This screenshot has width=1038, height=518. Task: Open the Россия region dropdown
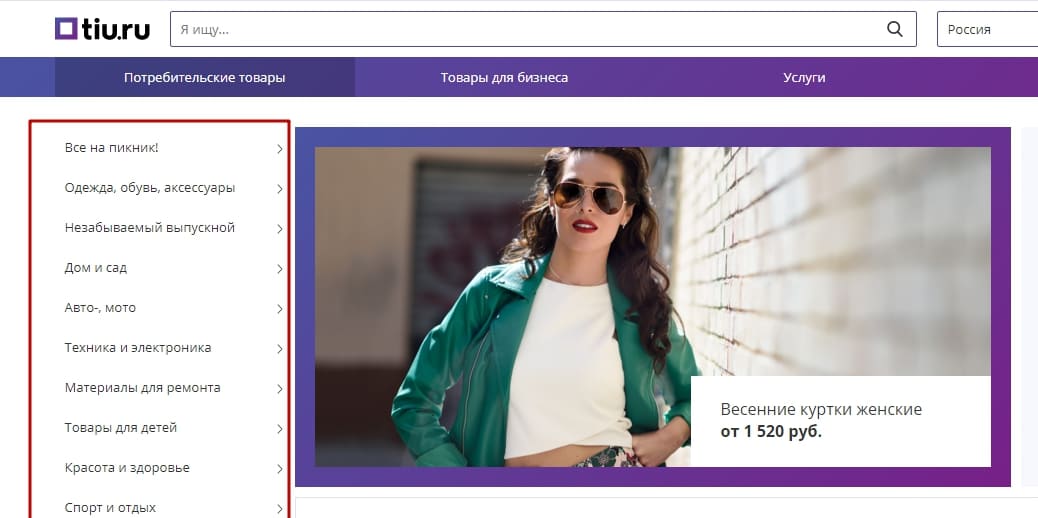(985, 29)
